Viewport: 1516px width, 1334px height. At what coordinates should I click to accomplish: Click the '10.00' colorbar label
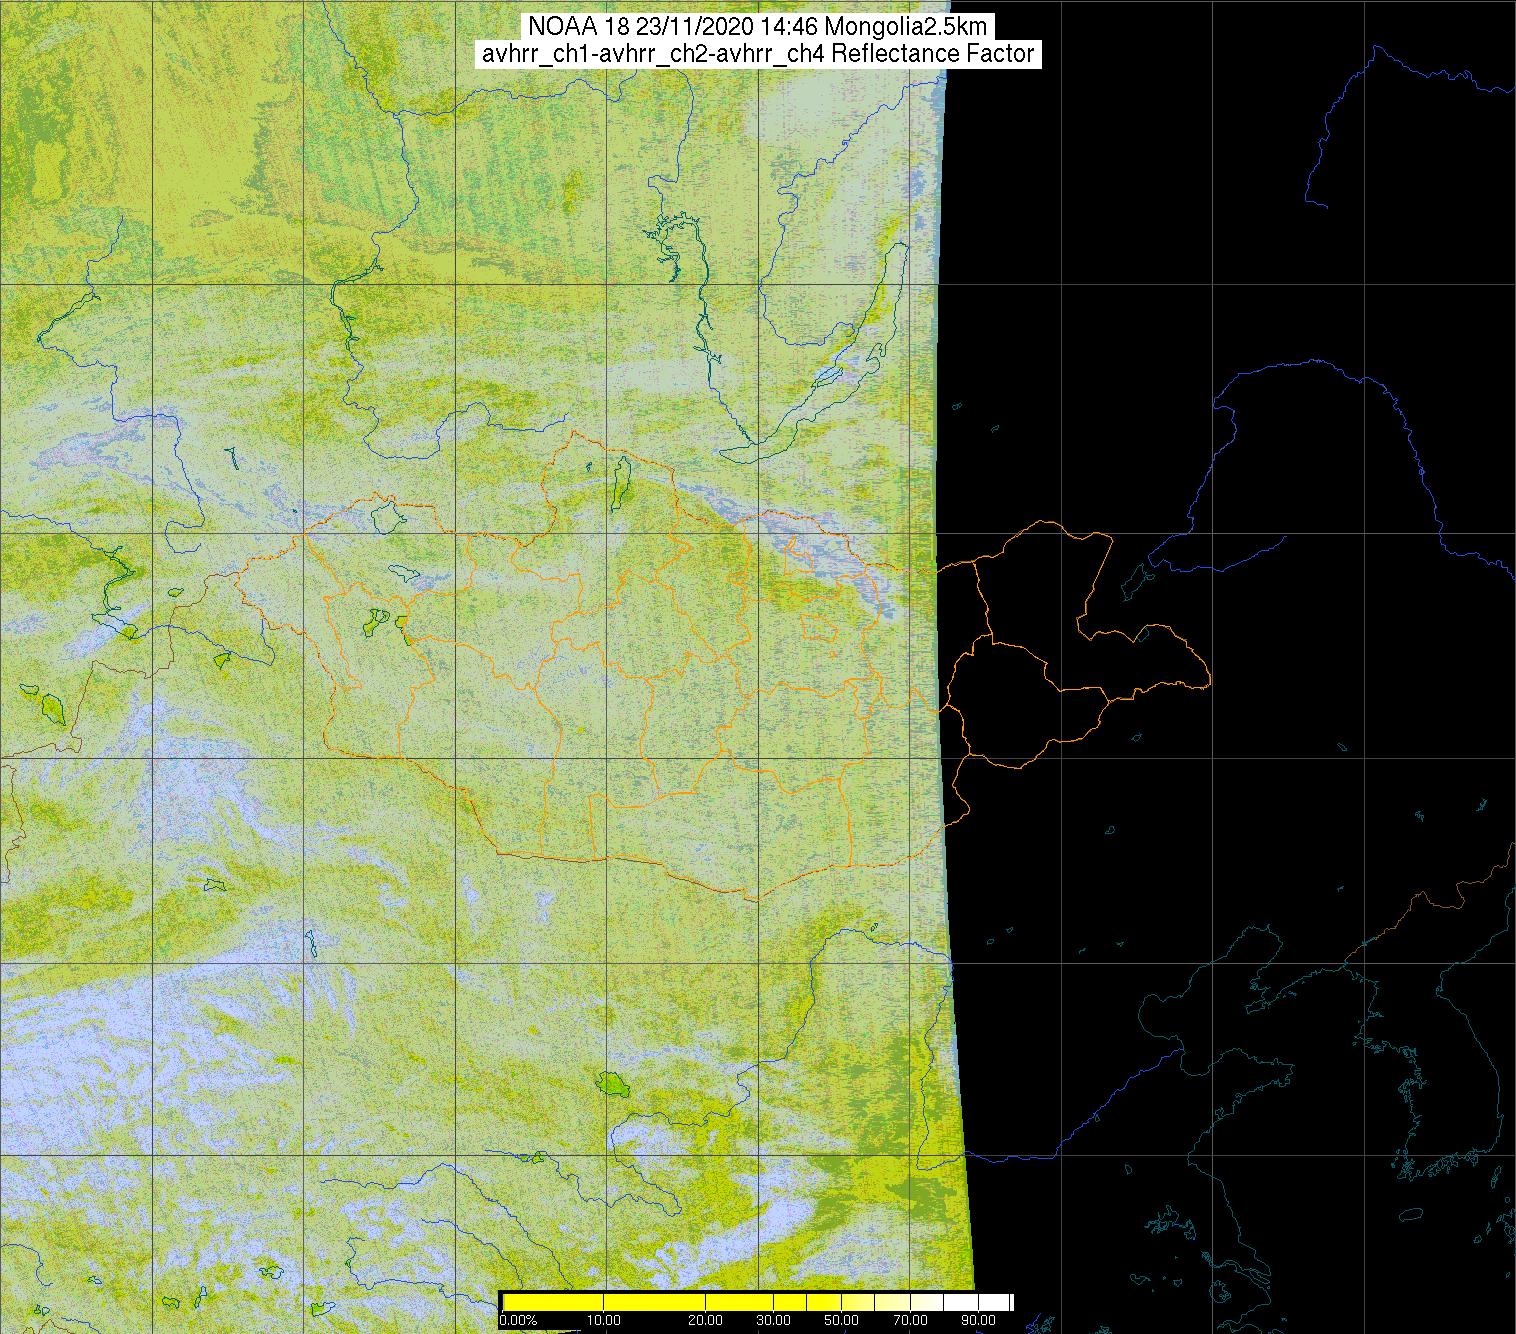point(603,1322)
